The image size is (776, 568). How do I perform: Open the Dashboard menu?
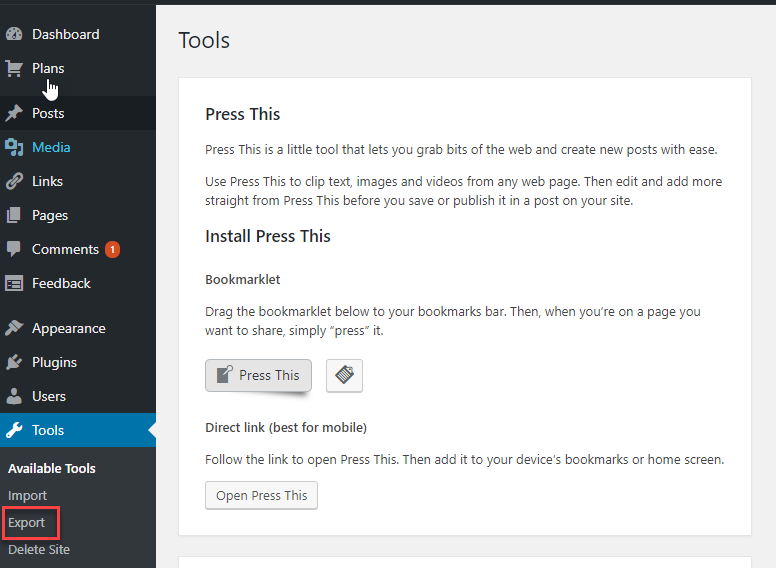pyautogui.click(x=78, y=34)
